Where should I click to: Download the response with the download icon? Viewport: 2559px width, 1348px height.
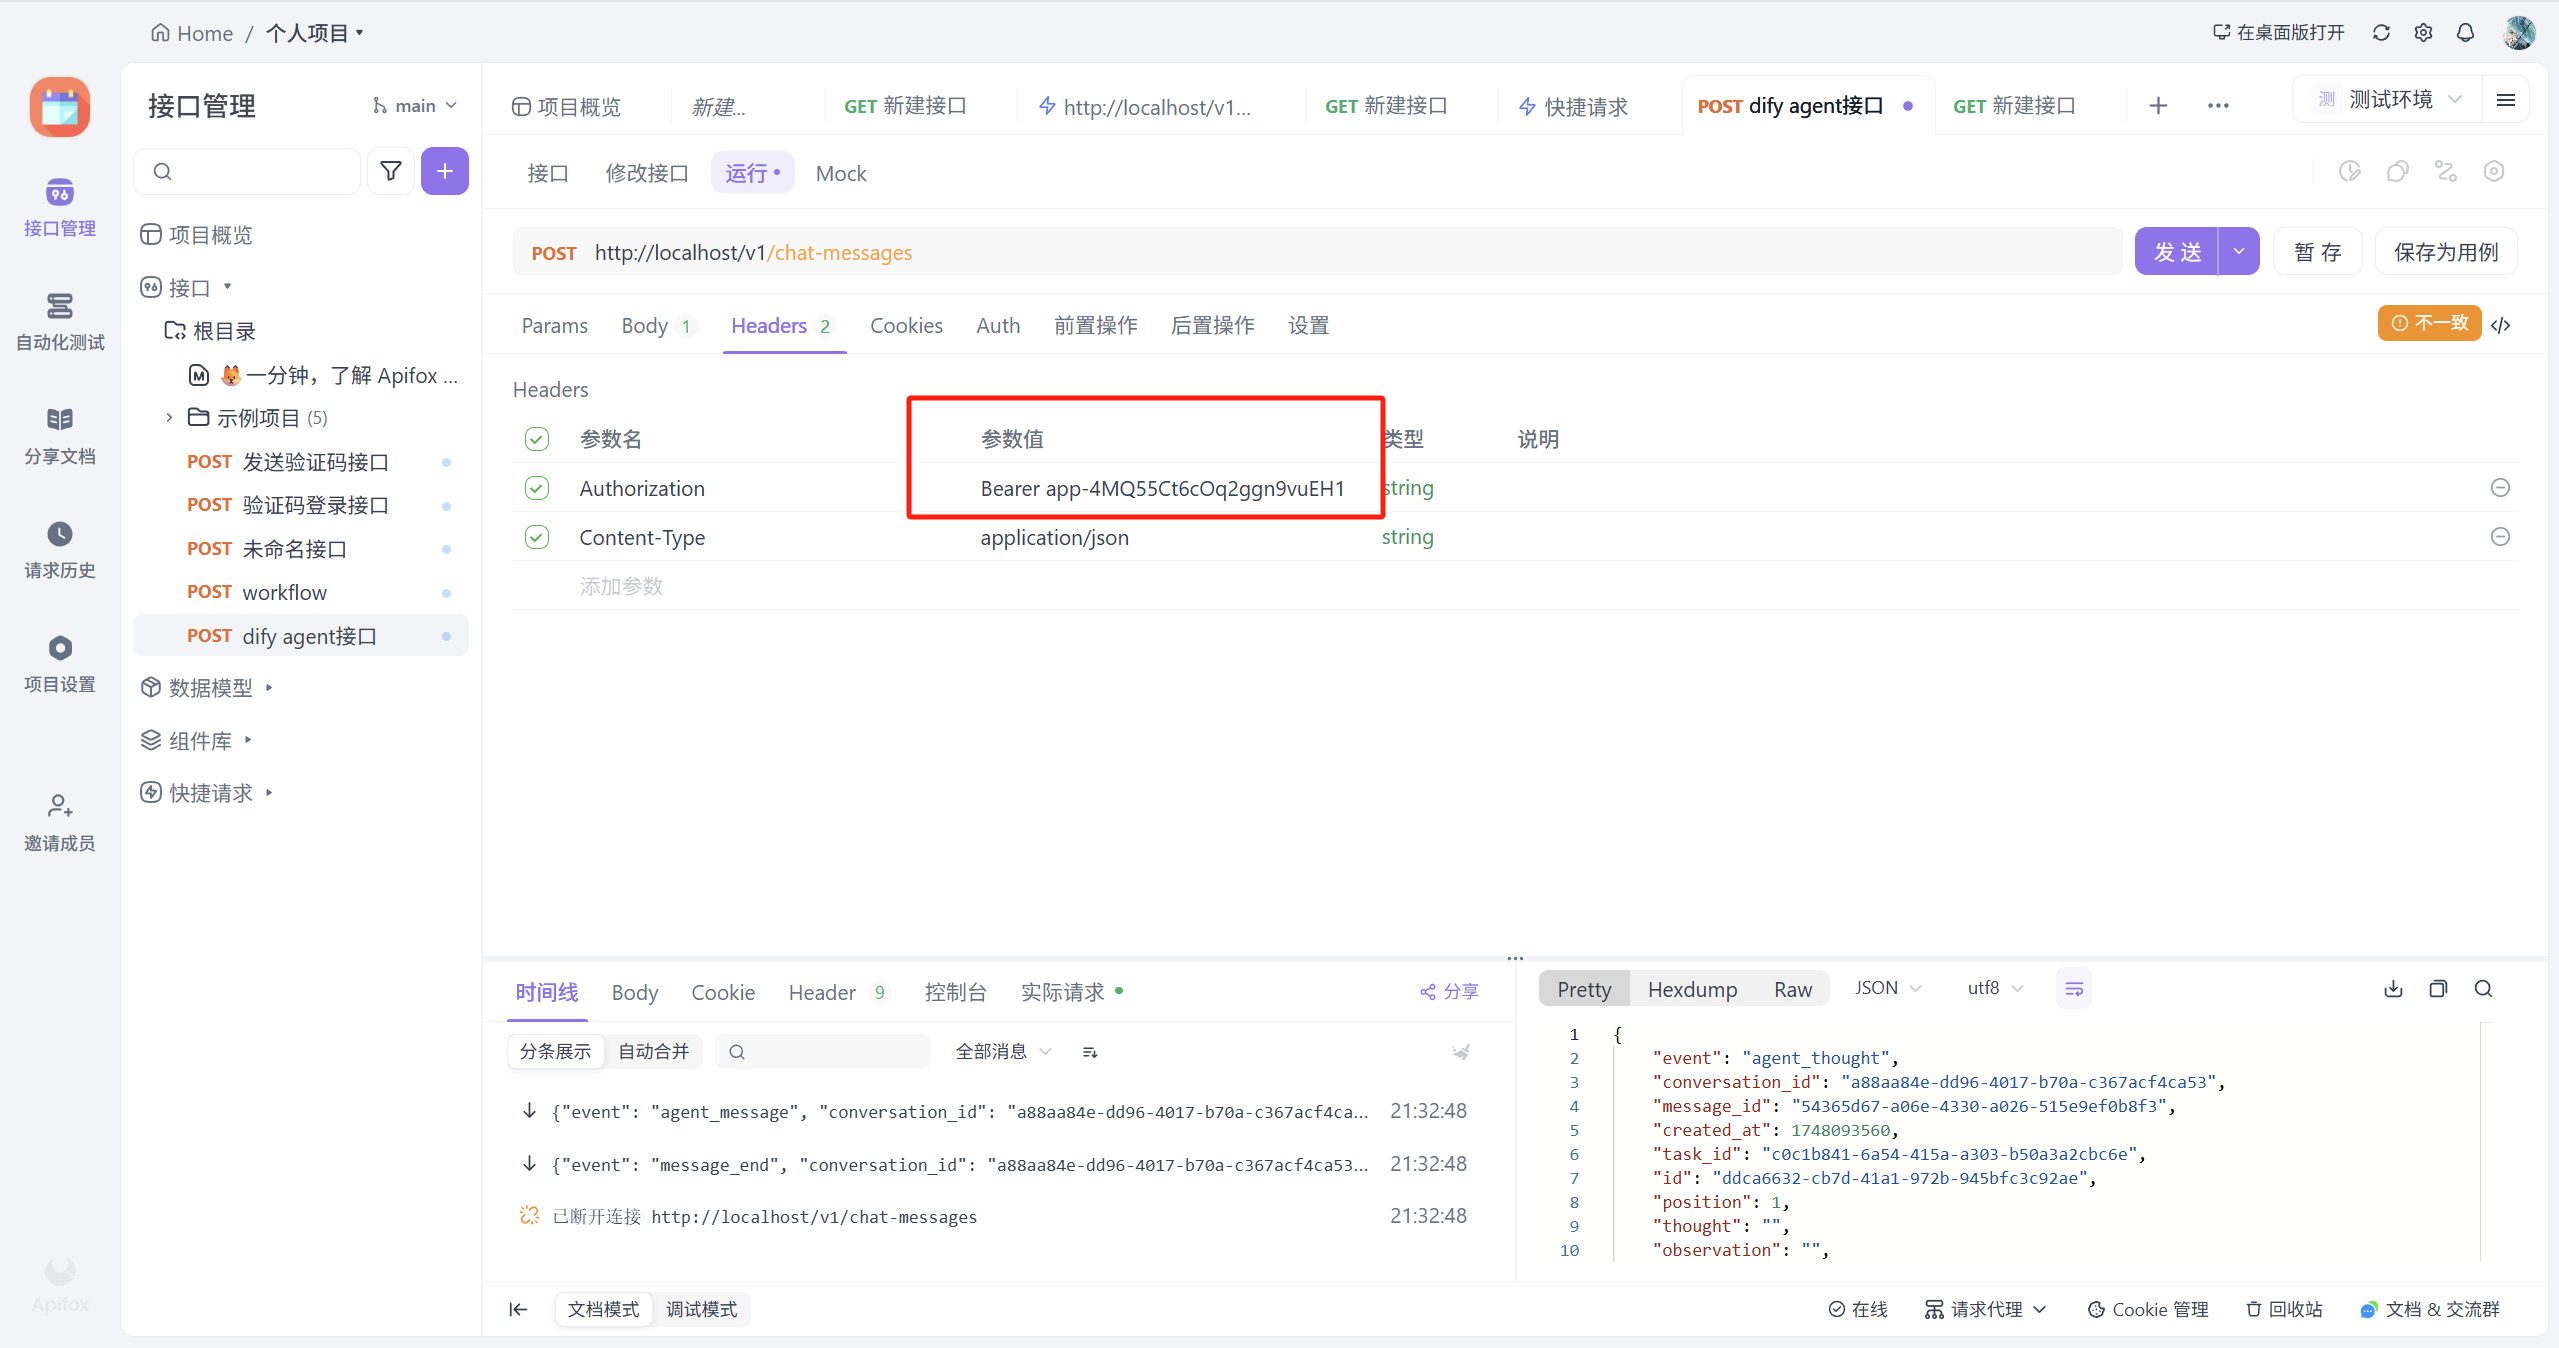coord(2393,989)
